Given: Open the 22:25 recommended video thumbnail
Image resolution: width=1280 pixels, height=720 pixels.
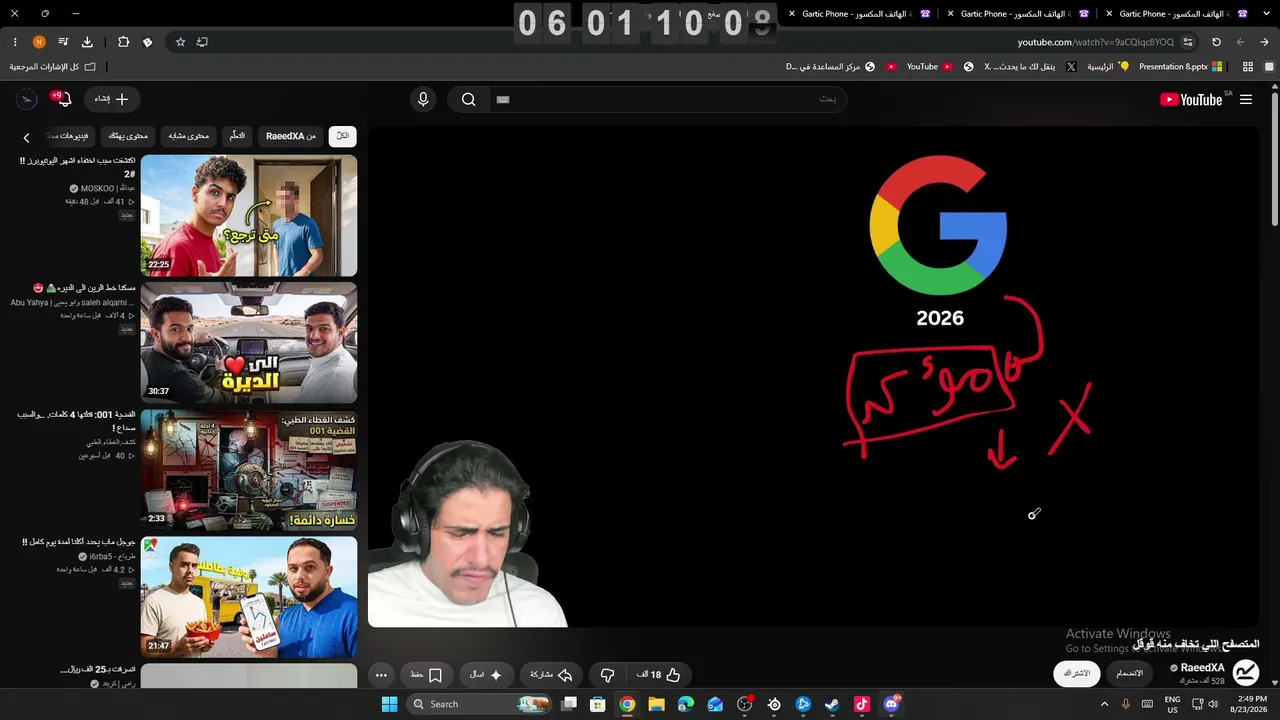Looking at the screenshot, I should click(249, 215).
